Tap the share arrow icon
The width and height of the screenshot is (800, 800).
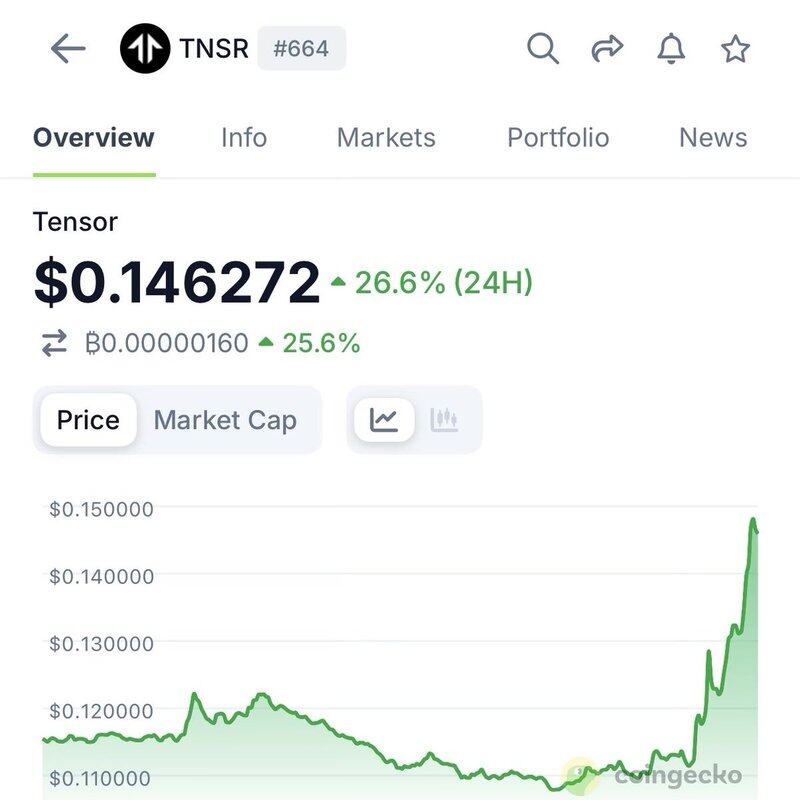(x=607, y=48)
